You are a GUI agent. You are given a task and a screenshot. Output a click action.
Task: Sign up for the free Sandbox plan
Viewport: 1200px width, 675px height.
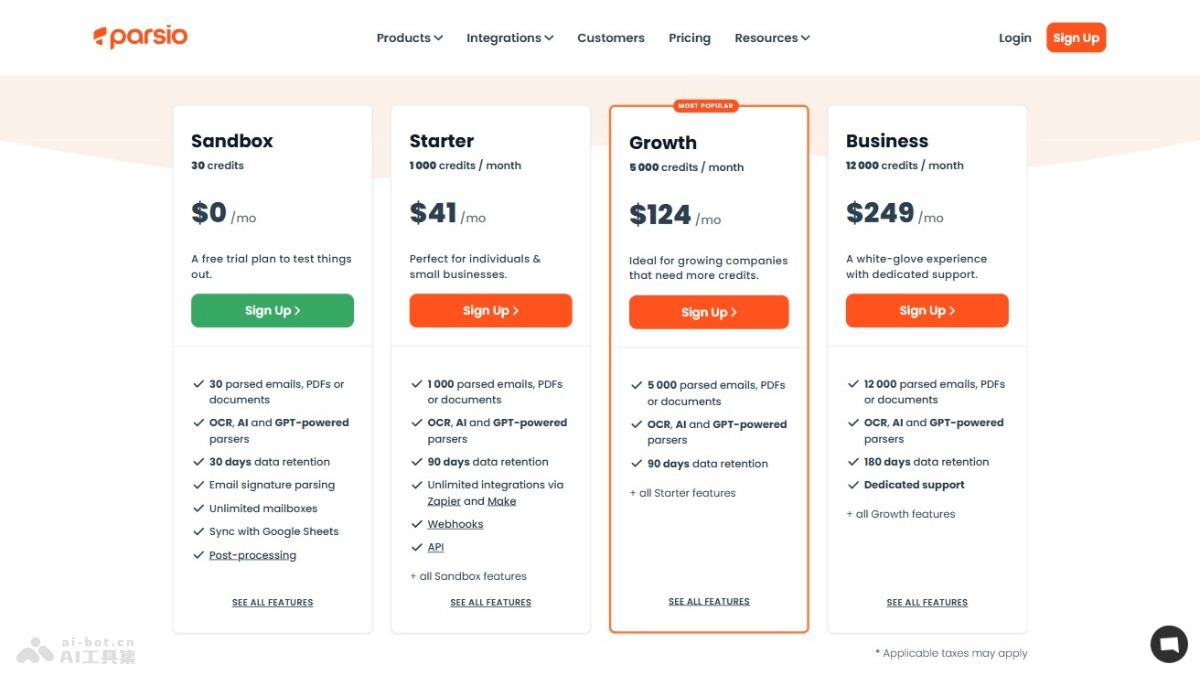[272, 311]
